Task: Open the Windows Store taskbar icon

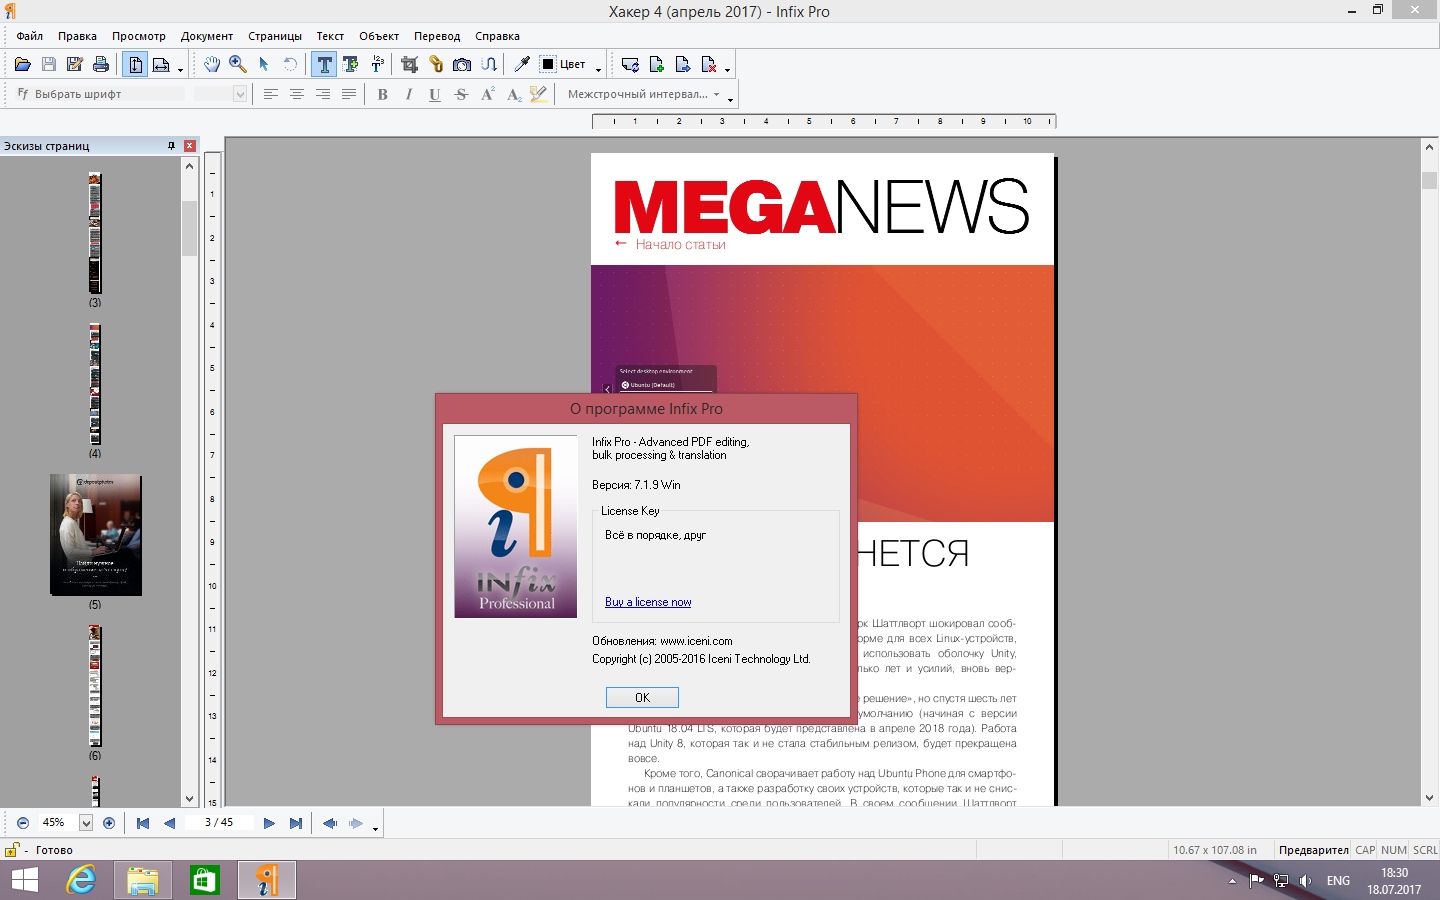Action: (x=204, y=880)
